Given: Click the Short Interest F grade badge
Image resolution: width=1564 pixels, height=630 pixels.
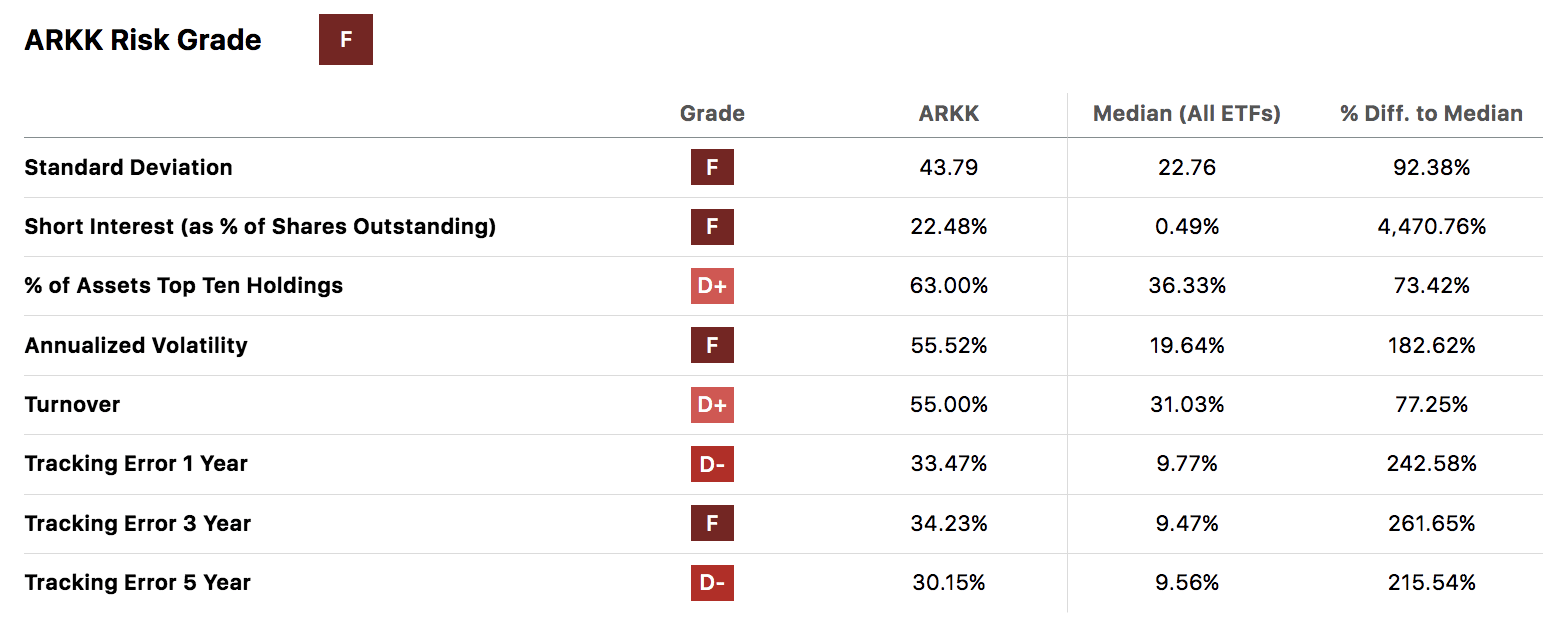Looking at the screenshot, I should (x=712, y=226).
